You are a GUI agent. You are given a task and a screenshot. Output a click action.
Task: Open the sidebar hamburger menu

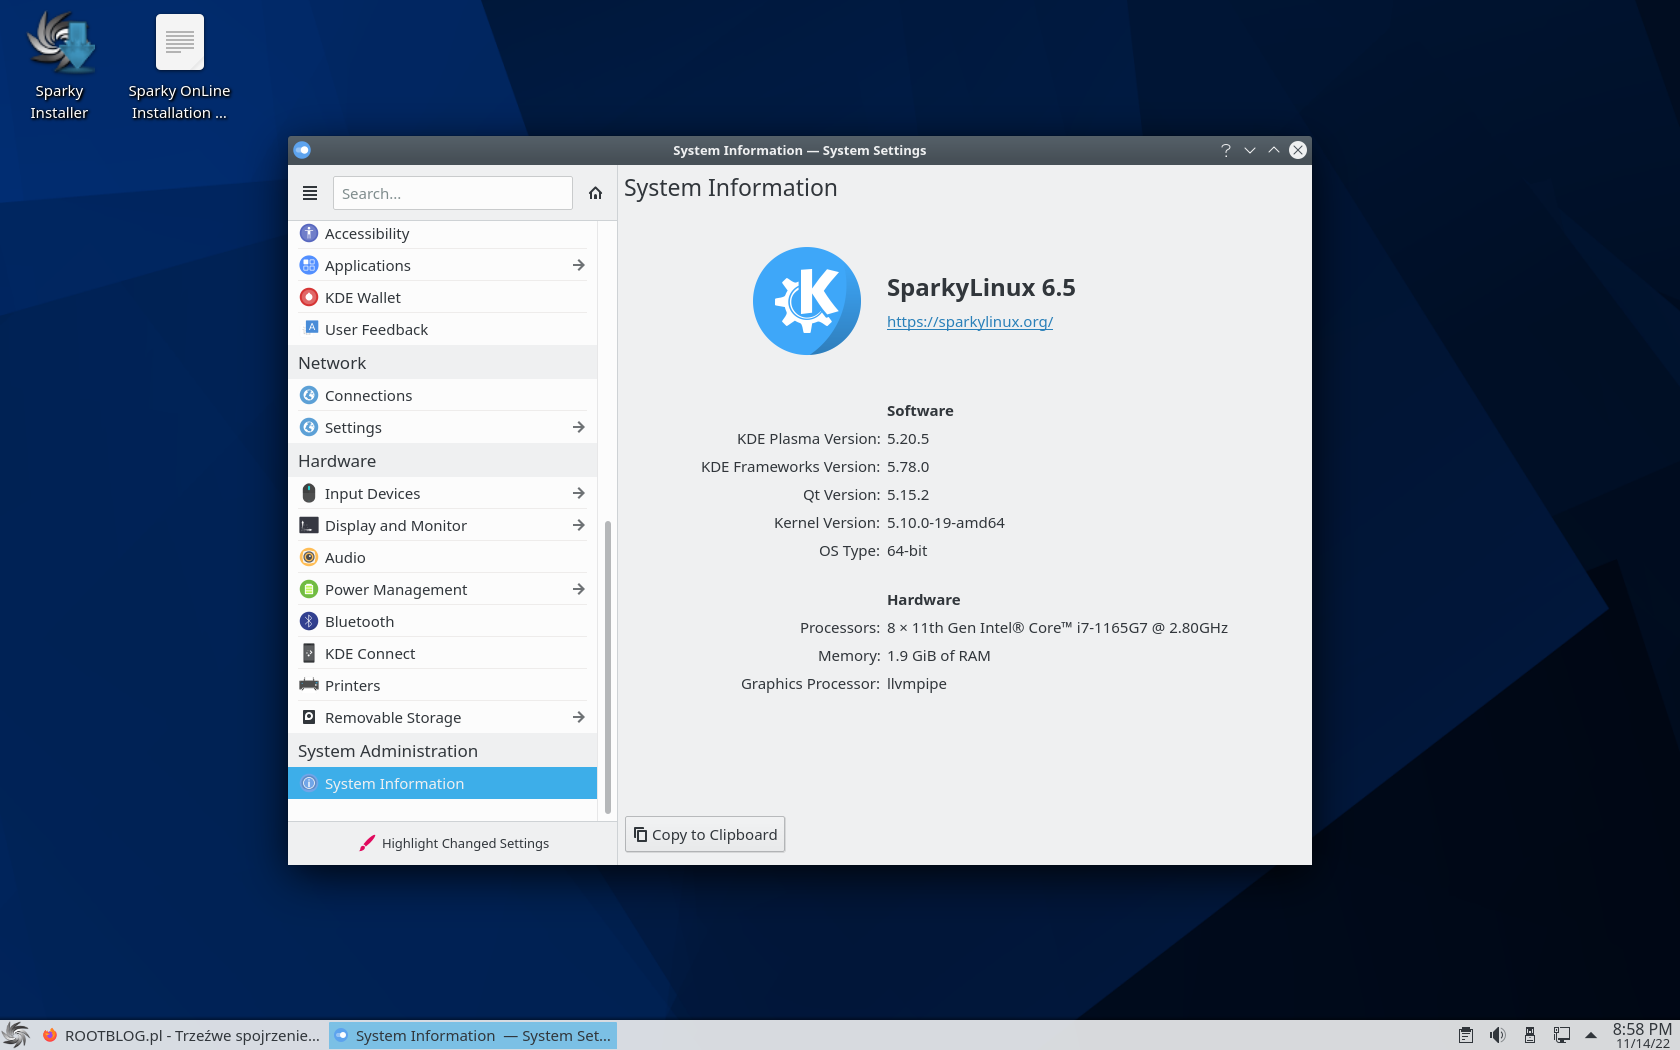point(310,193)
